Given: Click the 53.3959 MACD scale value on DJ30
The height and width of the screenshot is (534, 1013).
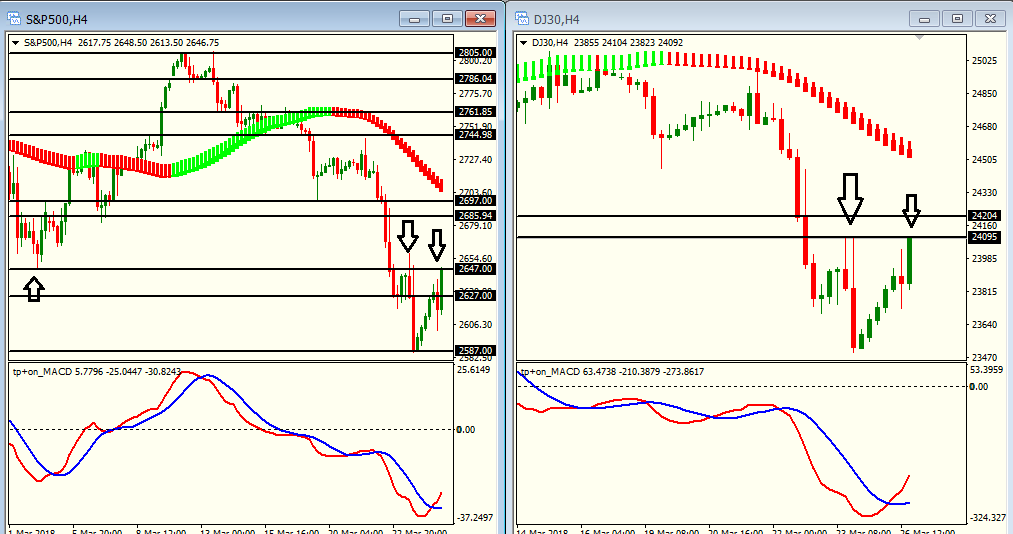Looking at the screenshot, I should pos(988,370).
